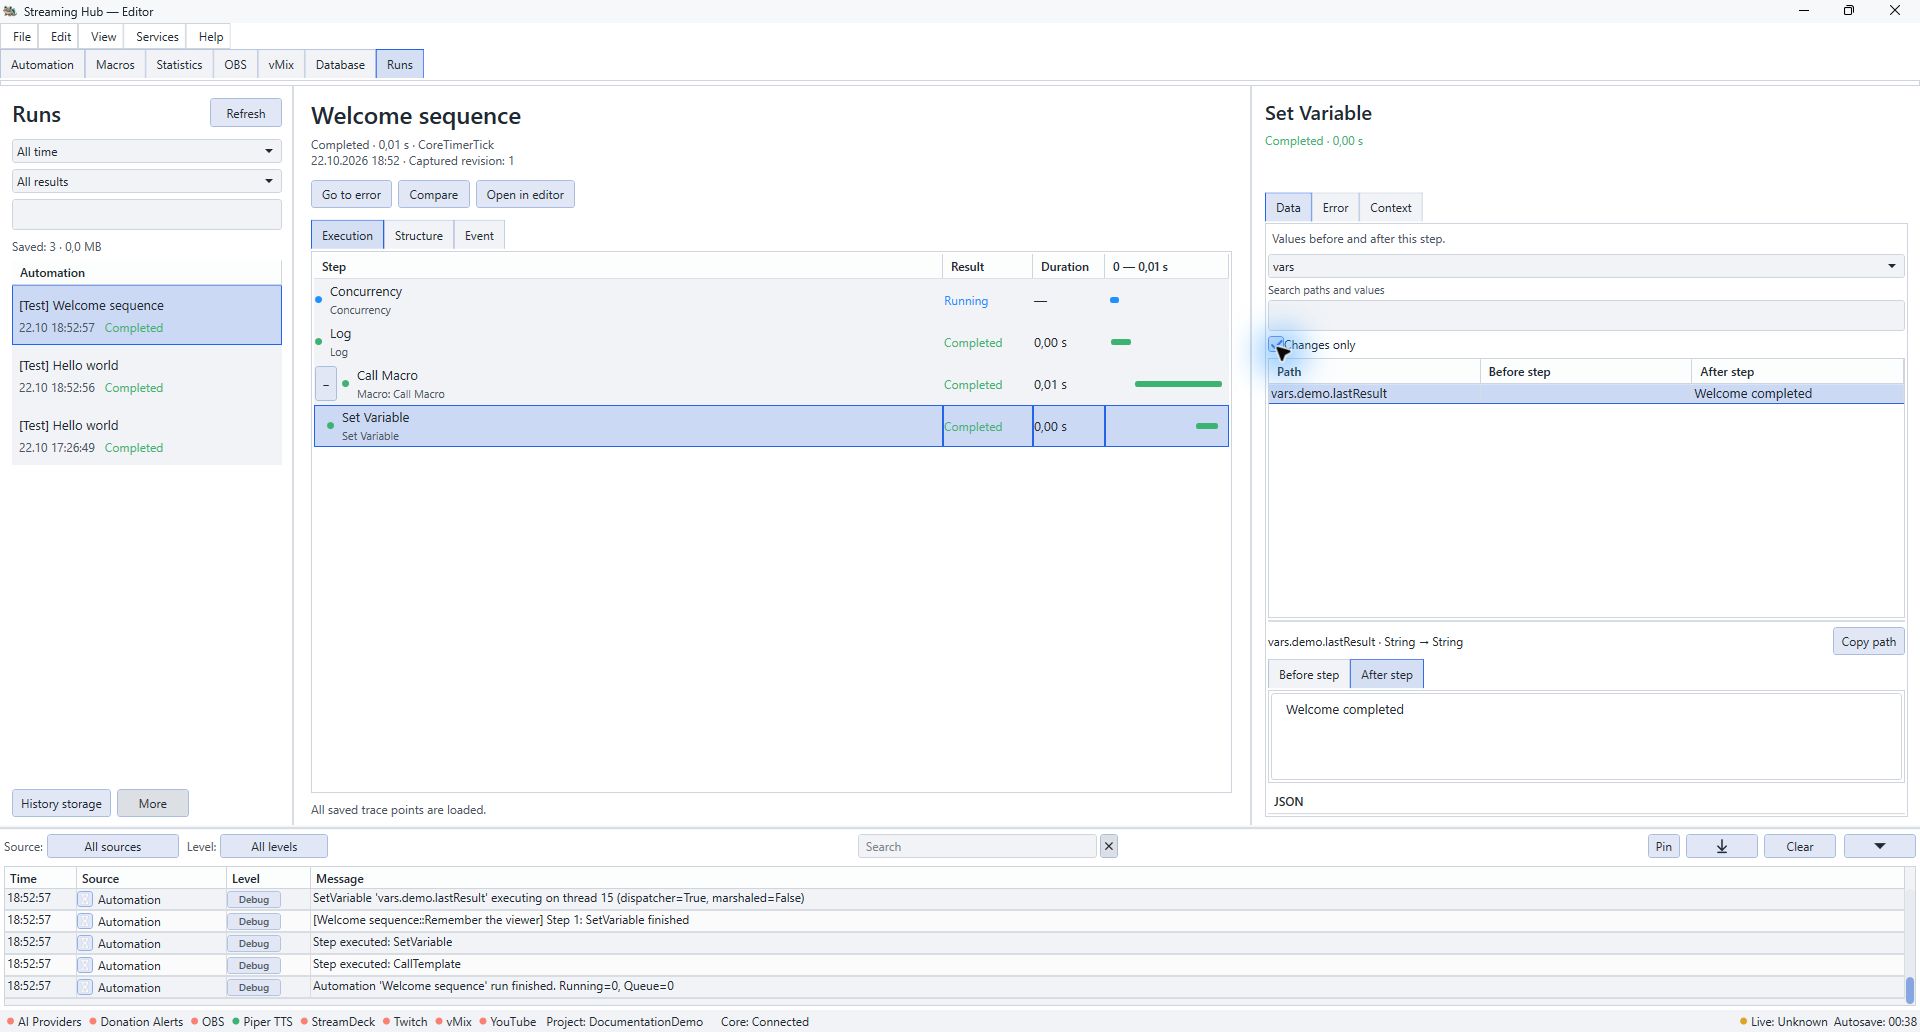Select the Before step value tab
The image size is (1920, 1032).
coord(1308,674)
